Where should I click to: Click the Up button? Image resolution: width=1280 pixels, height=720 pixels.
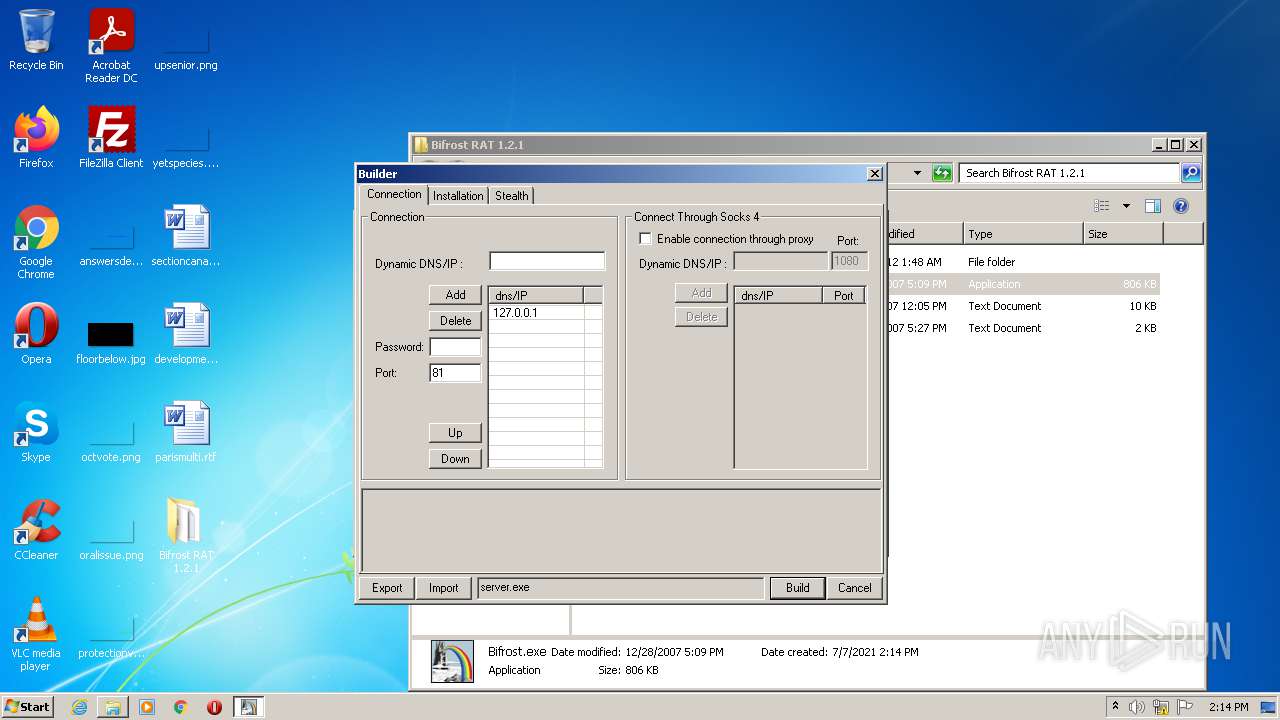point(455,432)
